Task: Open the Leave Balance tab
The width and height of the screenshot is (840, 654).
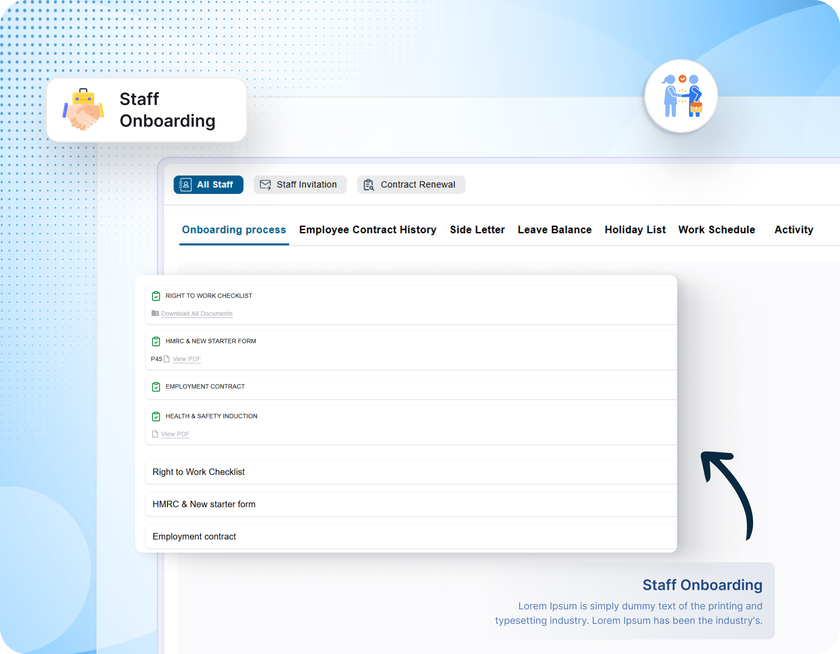Action: click(554, 230)
